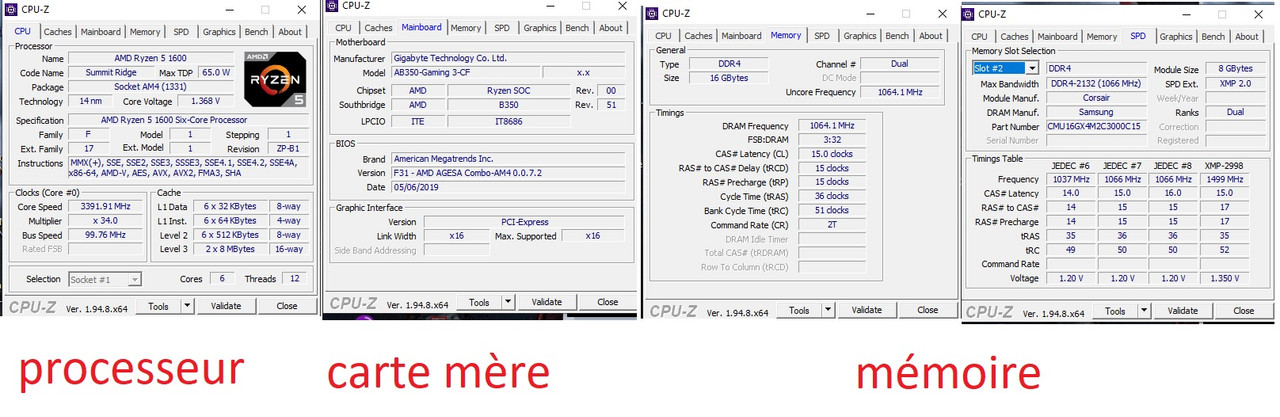Switch to Mainboard tab in CPU window
Image resolution: width=1280 pixels, height=417 pixels.
[x=101, y=32]
